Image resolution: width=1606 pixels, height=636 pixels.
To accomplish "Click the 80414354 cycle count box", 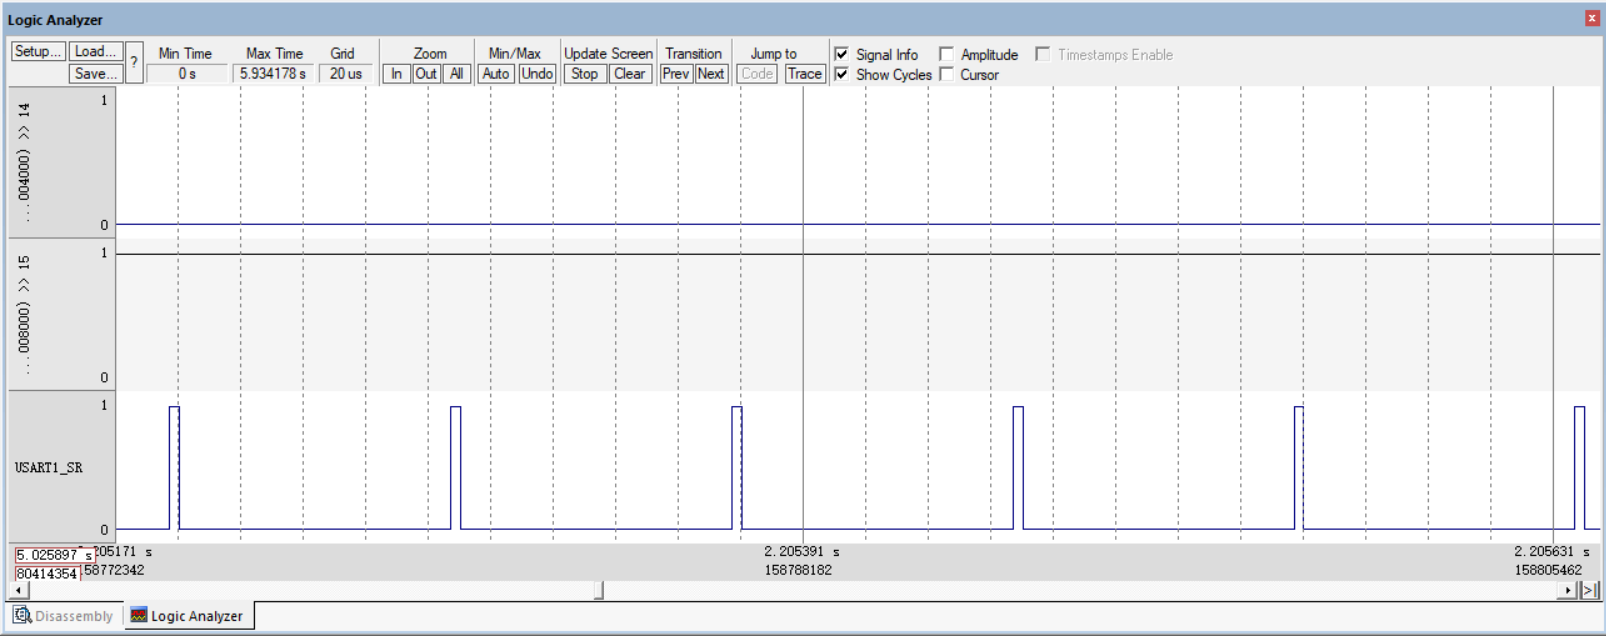I will pos(47,573).
